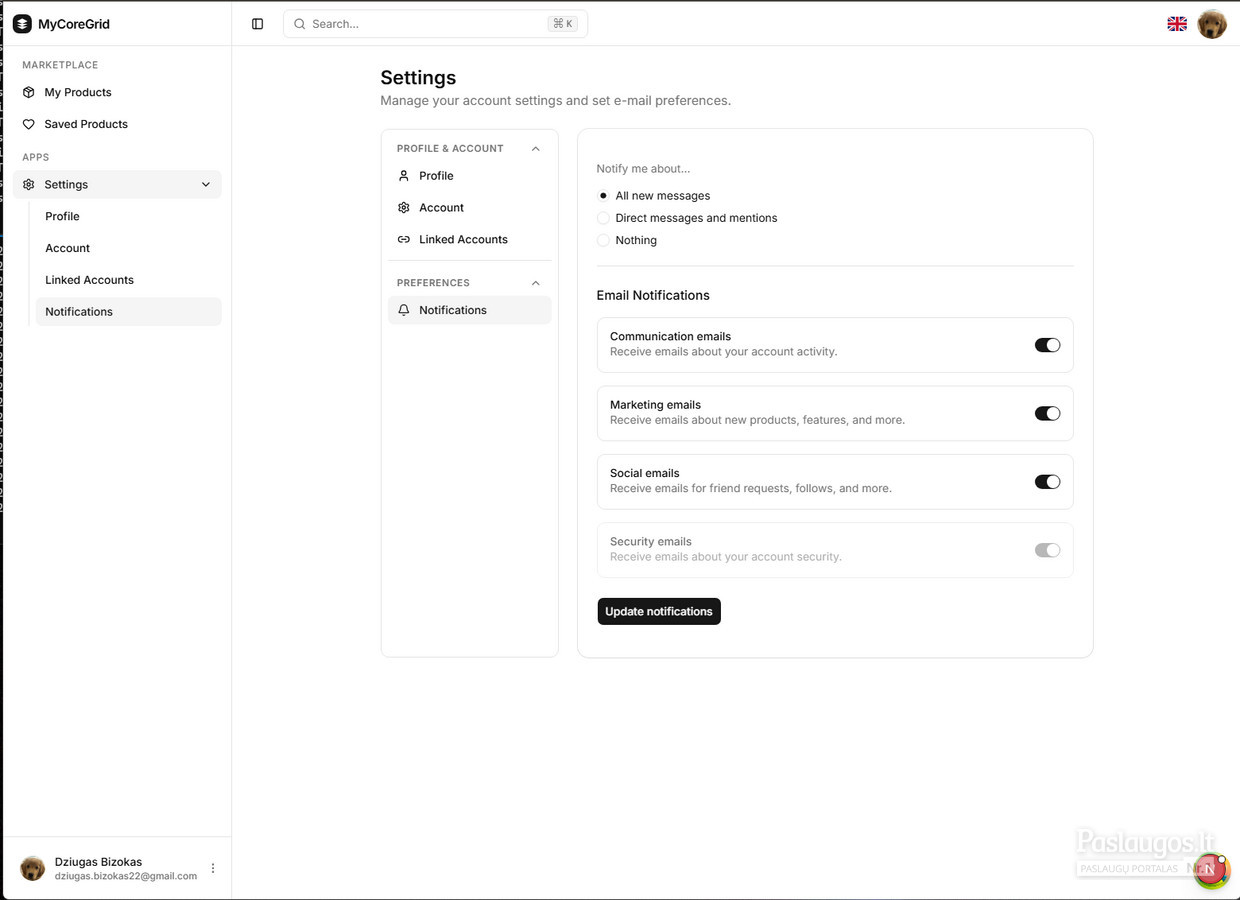
Task: Disable the Communication emails toggle
Action: click(1047, 345)
